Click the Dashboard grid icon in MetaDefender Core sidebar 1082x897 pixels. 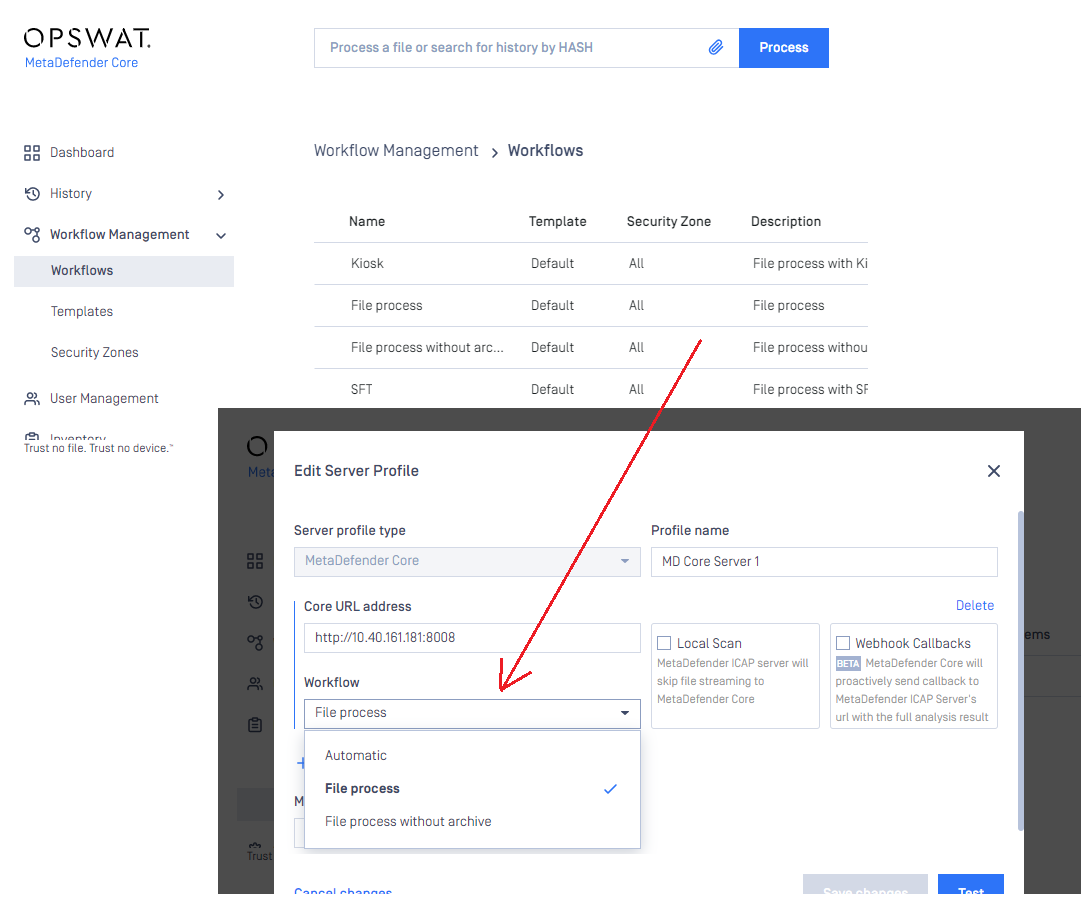coord(32,152)
